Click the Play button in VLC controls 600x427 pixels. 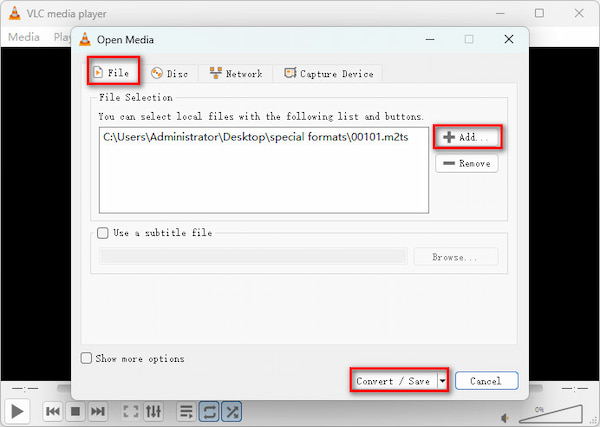point(17,411)
